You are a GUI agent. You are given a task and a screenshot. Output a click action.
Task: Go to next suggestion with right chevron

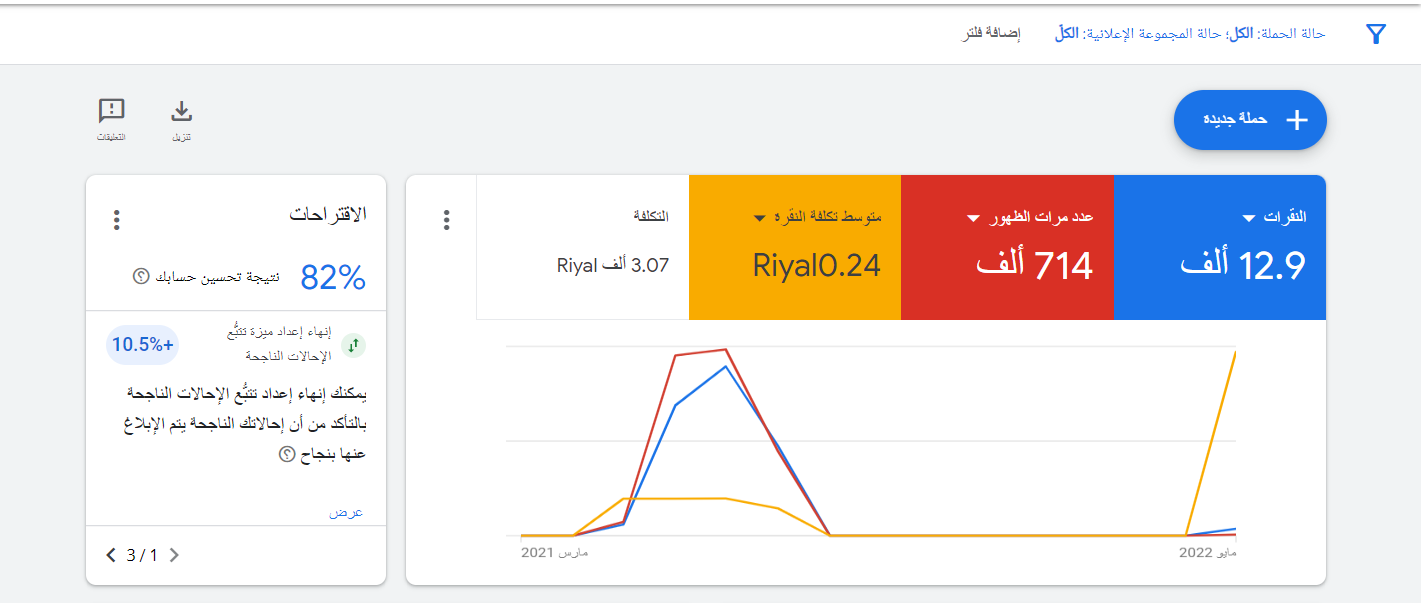174,555
